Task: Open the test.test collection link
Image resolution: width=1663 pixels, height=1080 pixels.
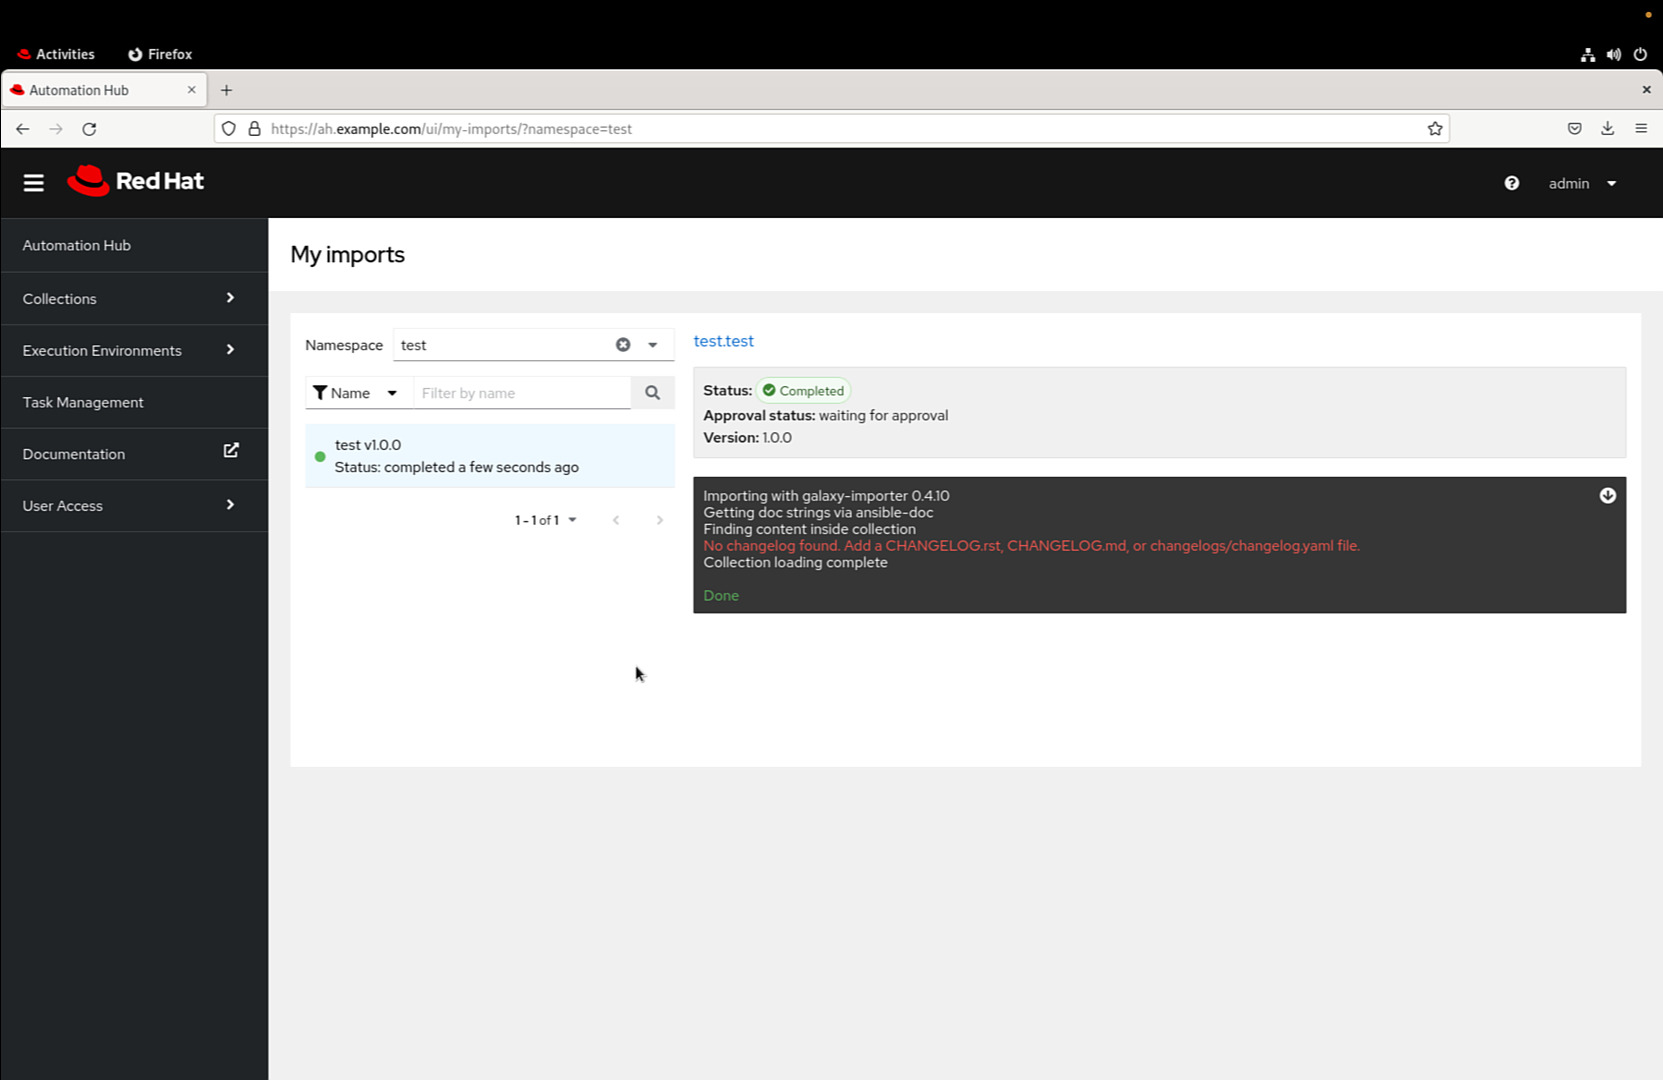Action: click(x=724, y=341)
